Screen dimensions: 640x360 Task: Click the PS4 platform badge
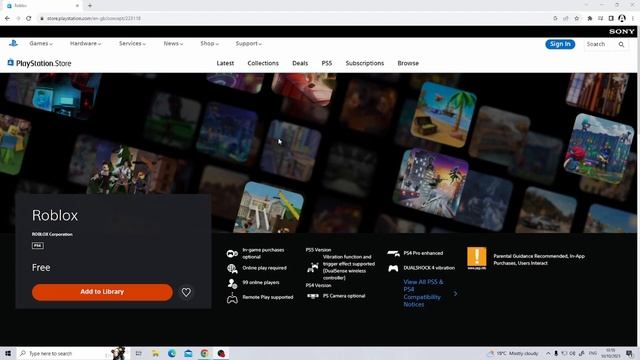click(x=38, y=245)
